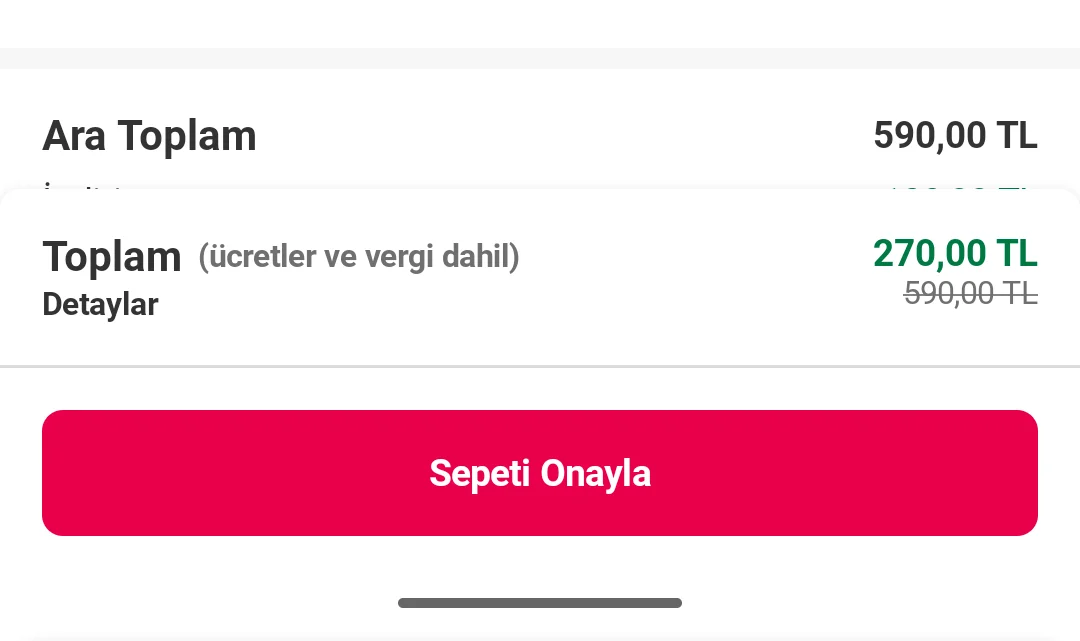Tap the struck-through 590,00 TL price
This screenshot has height=641, width=1080.
click(970, 293)
